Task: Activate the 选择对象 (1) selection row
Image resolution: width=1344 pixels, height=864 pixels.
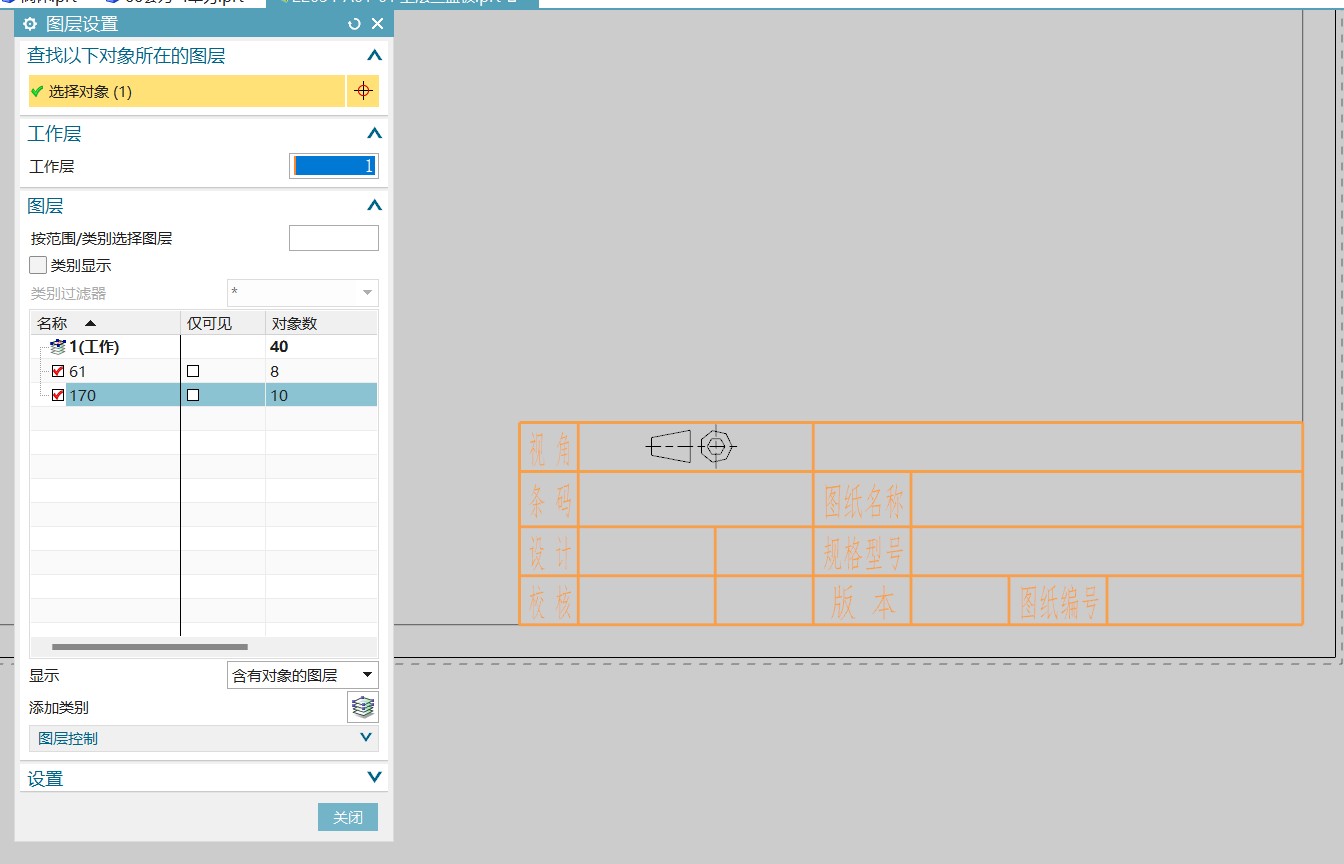Action: tap(187, 91)
